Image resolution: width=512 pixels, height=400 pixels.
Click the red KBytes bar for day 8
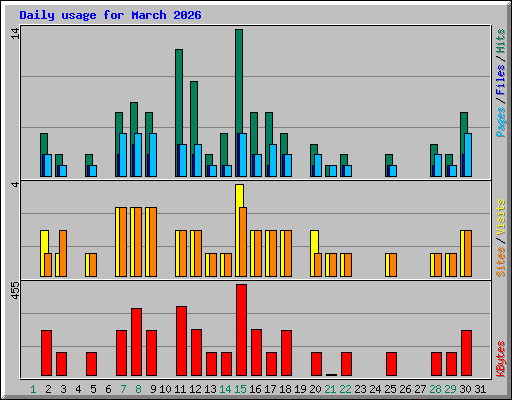(136, 342)
